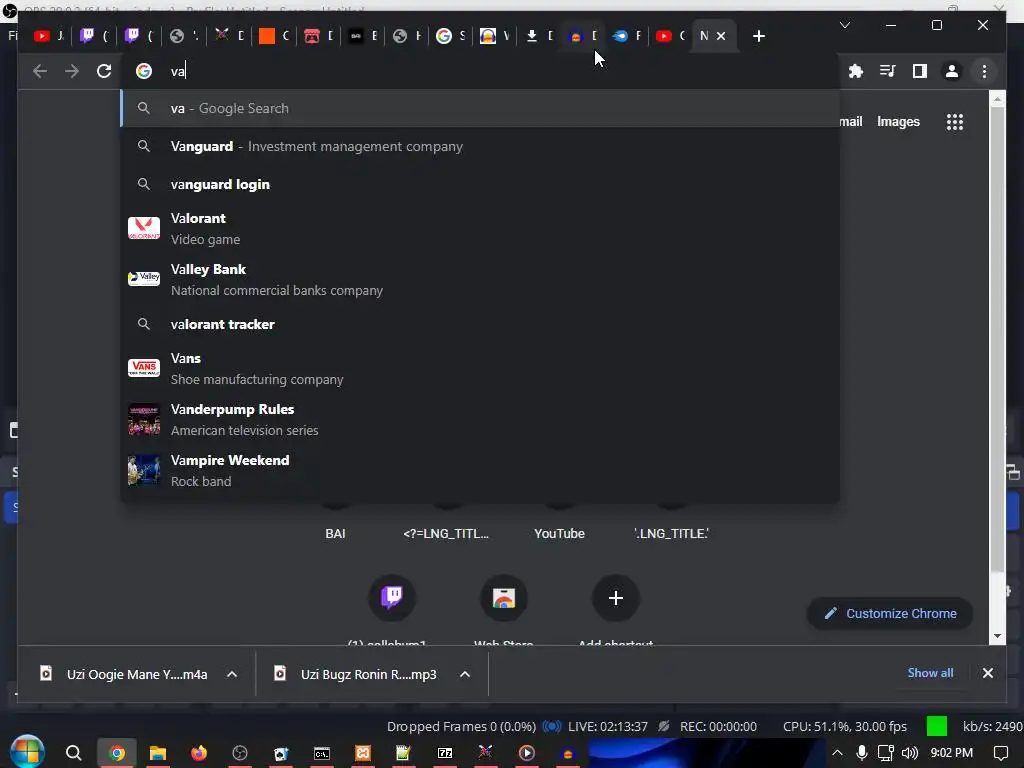The image size is (1024, 768).
Task: Close the active New Tab tab
Action: 721,36
